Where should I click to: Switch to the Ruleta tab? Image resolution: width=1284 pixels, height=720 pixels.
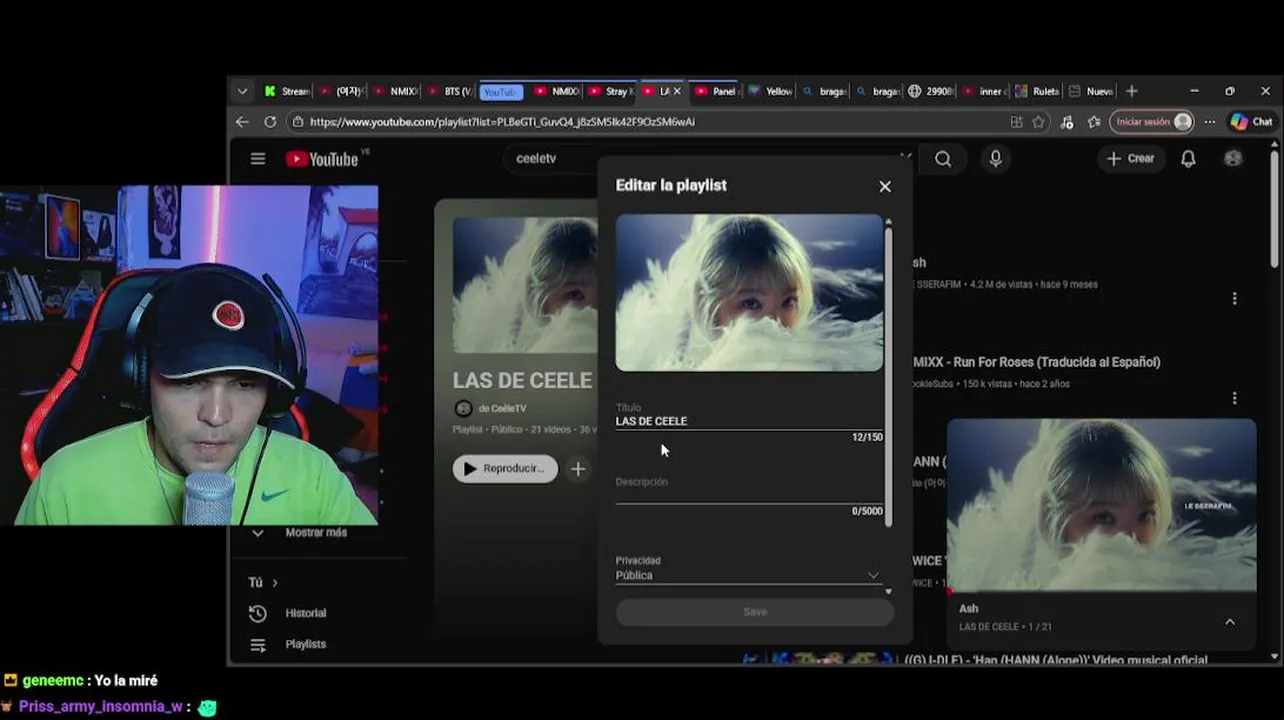pos(1037,91)
